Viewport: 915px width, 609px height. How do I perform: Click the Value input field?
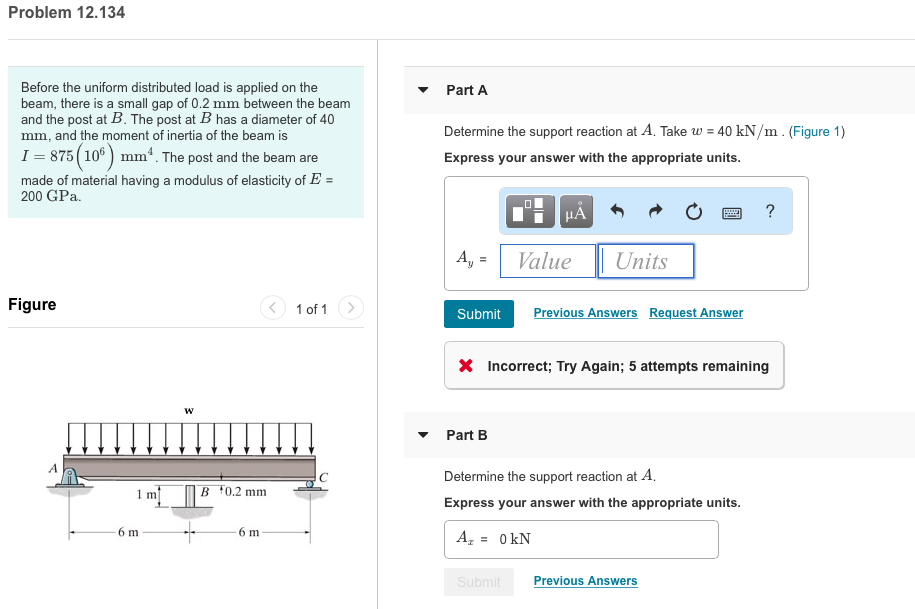pos(547,260)
